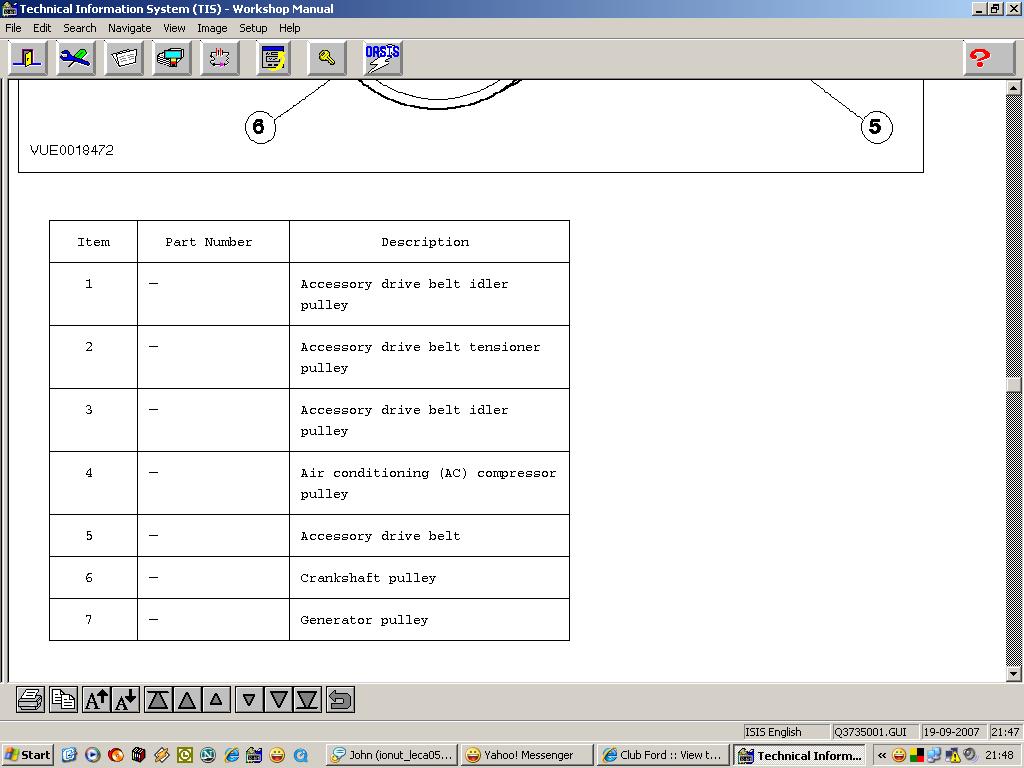Screen dimensions: 1024x768
Task: Click the copy pages icon
Action: 63,700
